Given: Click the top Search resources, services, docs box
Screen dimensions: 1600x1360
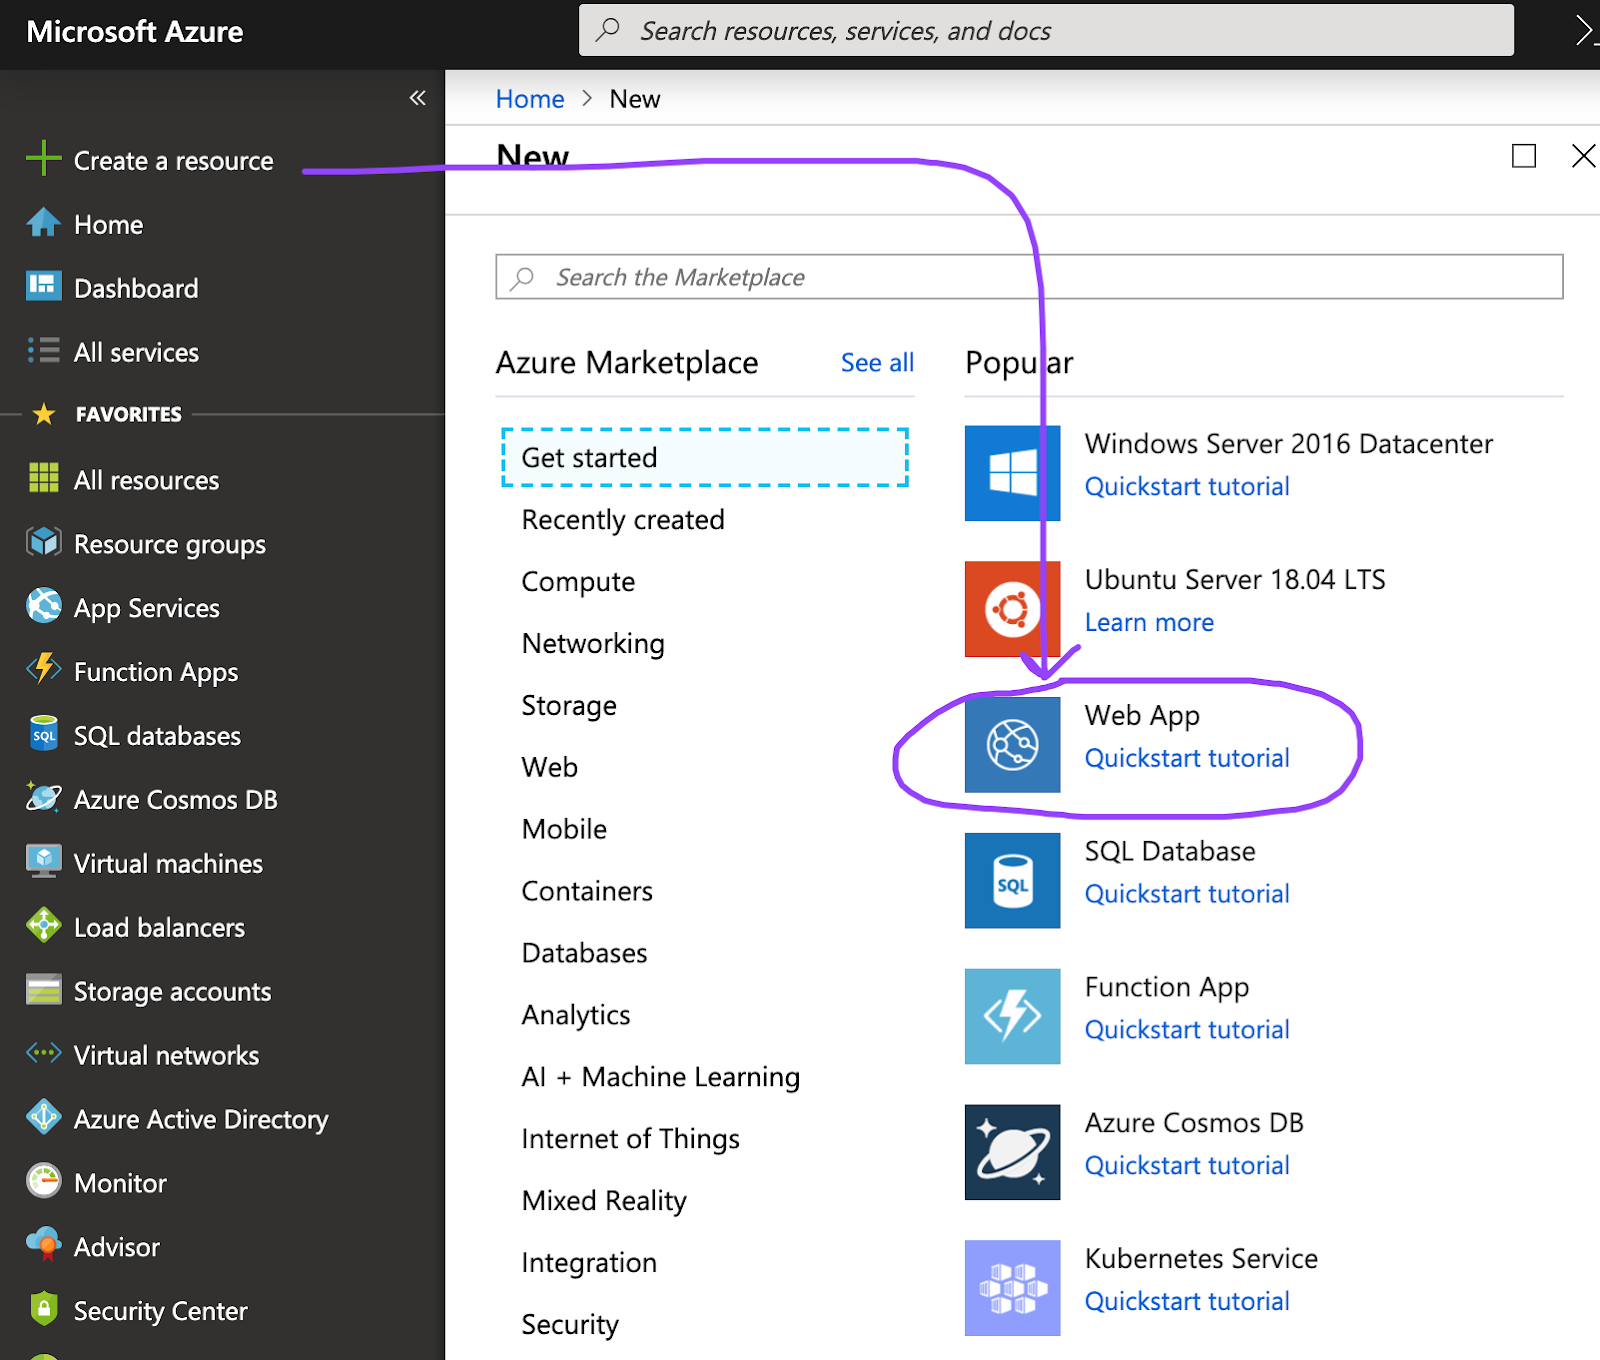Looking at the screenshot, I should pyautogui.click(x=1046, y=31).
